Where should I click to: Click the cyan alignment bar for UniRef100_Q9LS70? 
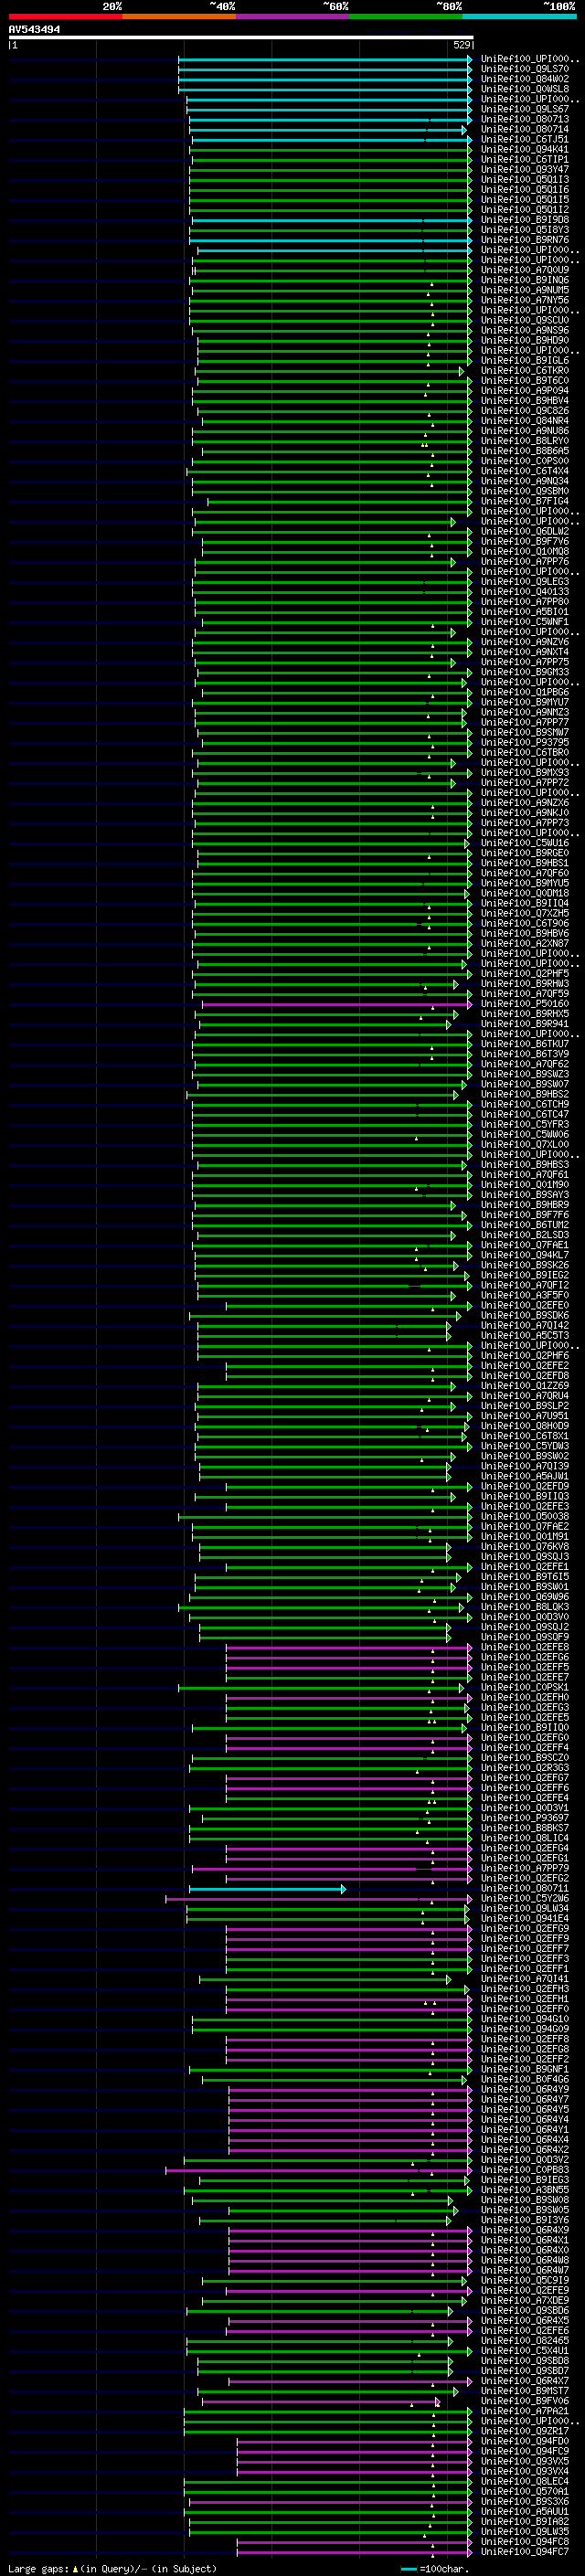pos(325,70)
